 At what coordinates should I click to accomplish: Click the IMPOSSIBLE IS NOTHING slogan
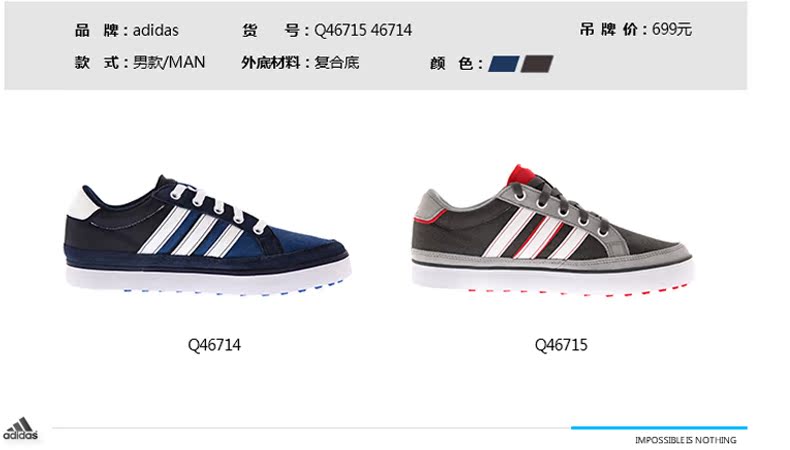(x=685, y=440)
